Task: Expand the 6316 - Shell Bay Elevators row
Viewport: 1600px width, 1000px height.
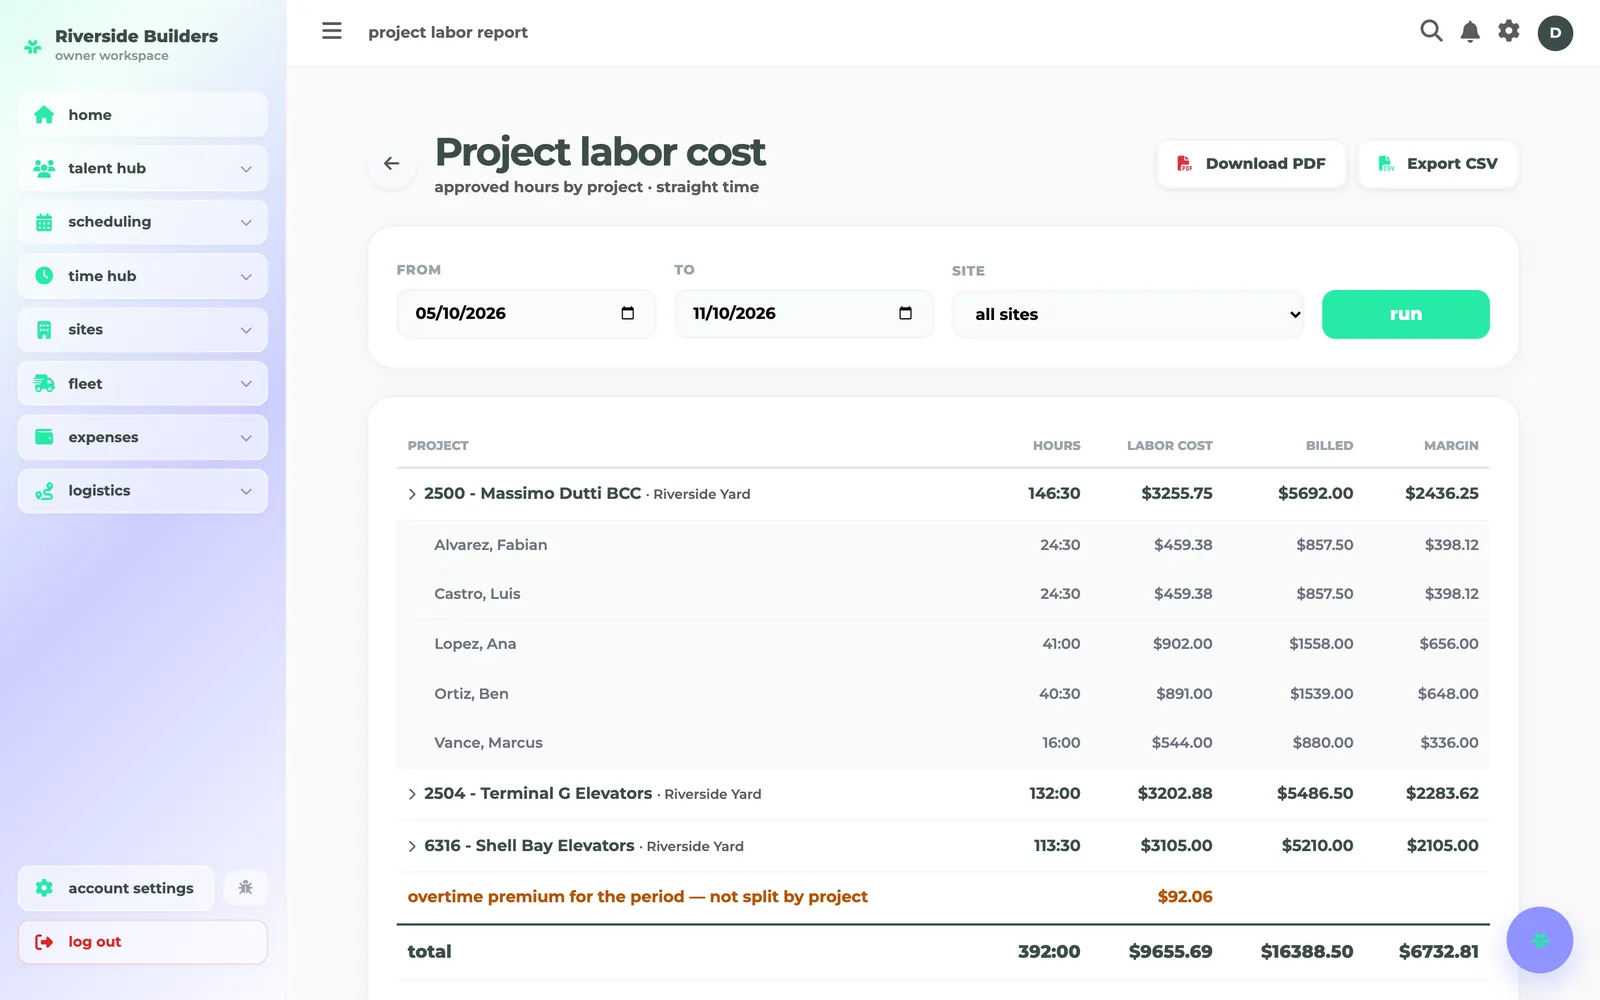Action: point(412,846)
